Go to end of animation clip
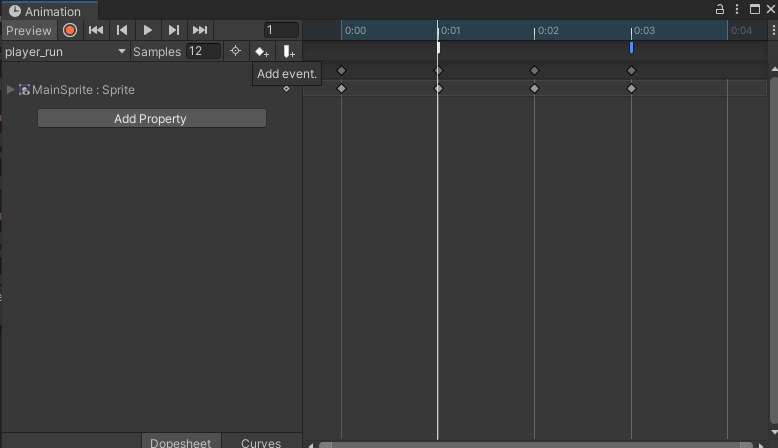 (x=200, y=30)
